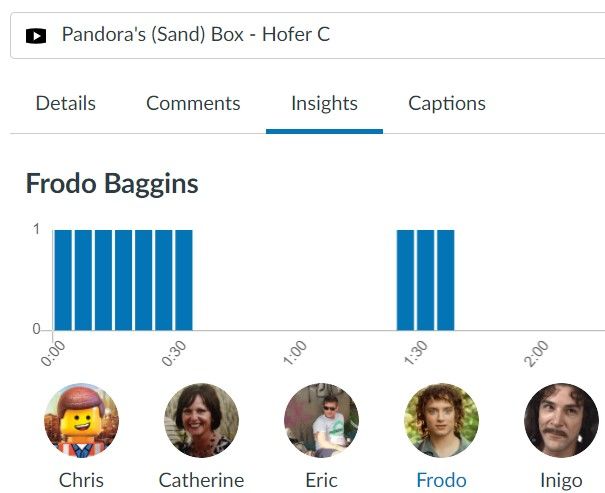Click the highlighted Frodo name
Screen dimensions: 605x493
click(441, 480)
